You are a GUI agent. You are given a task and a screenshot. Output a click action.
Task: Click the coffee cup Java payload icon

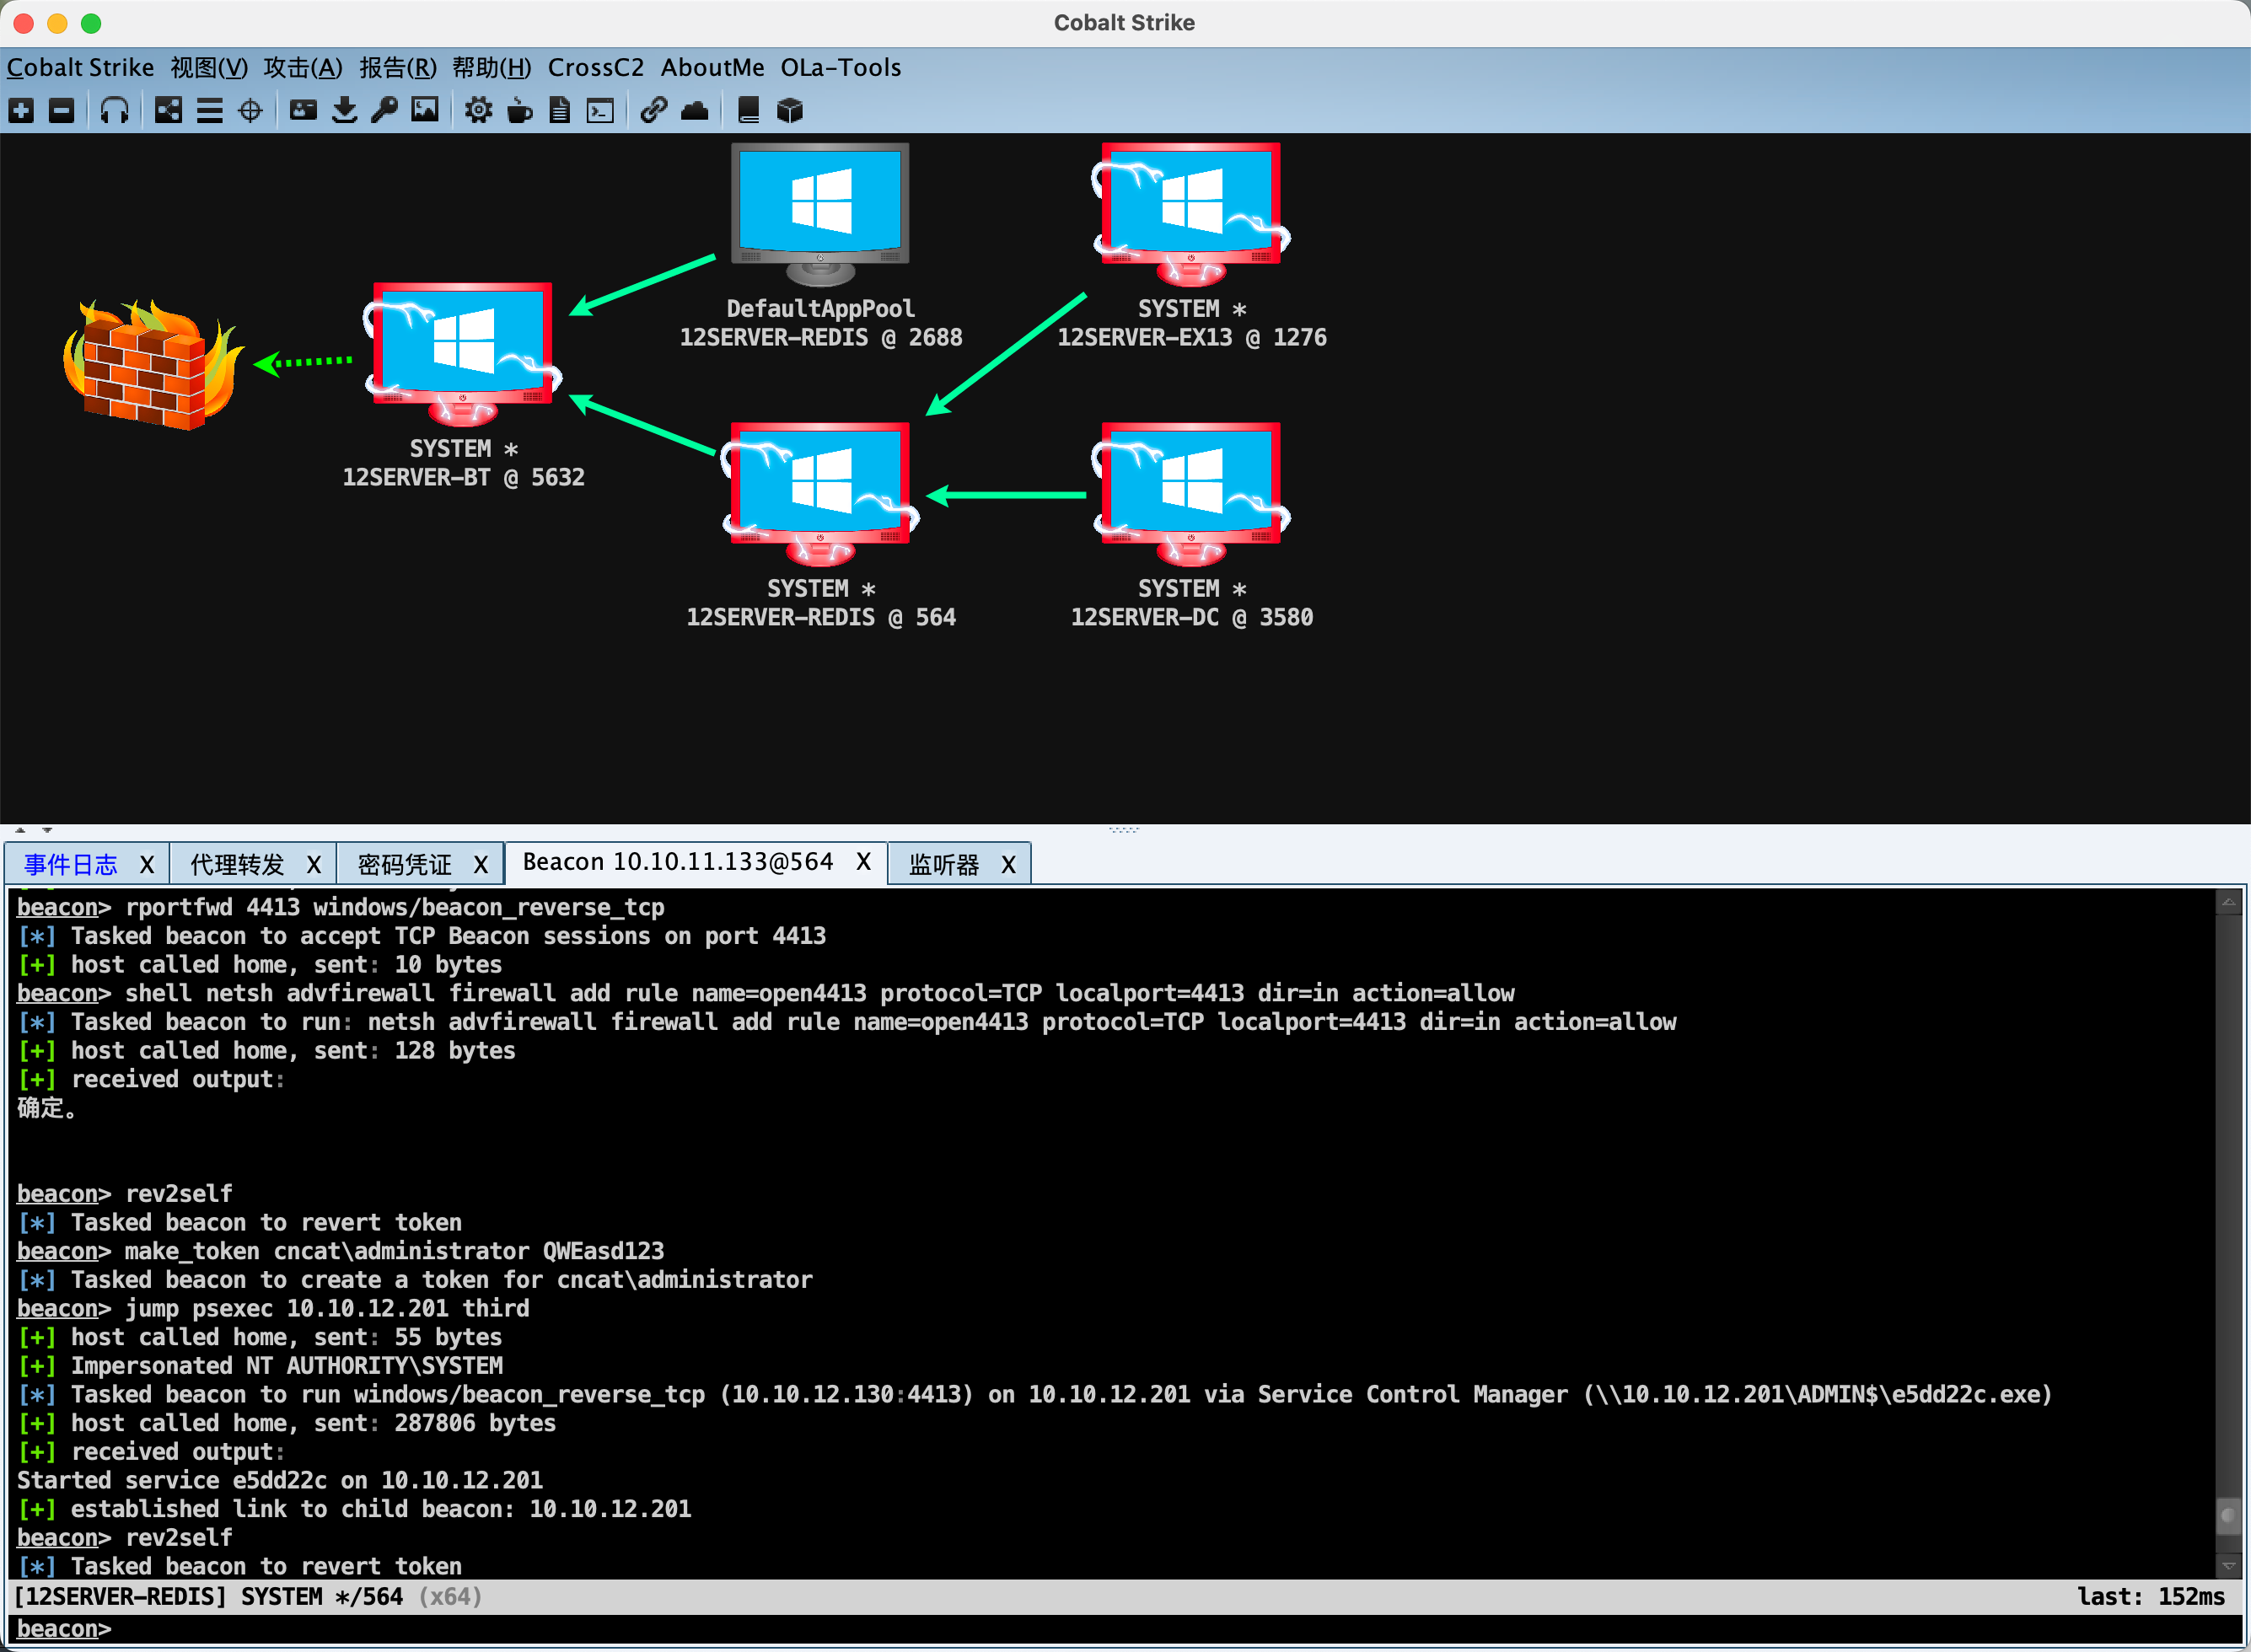pyautogui.click(x=519, y=110)
